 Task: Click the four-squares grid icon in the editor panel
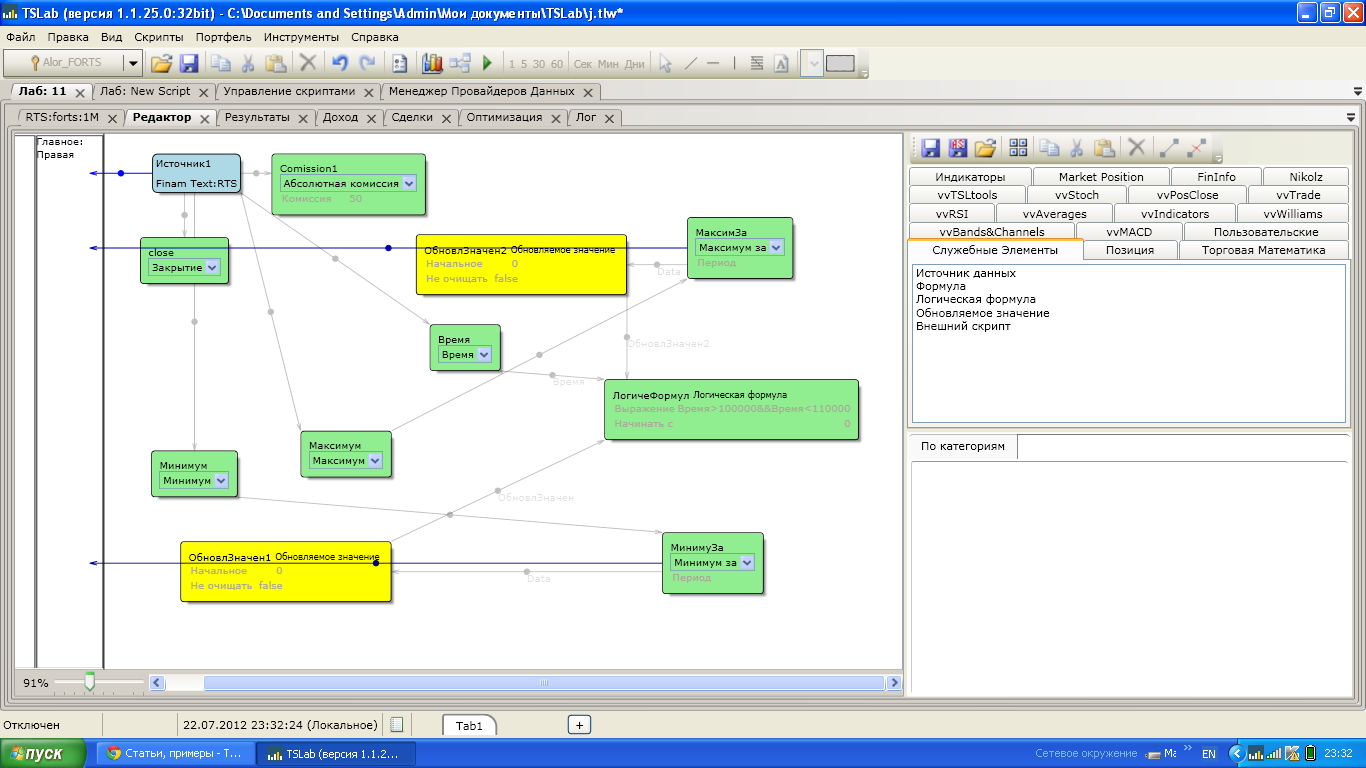pyautogui.click(x=1019, y=148)
